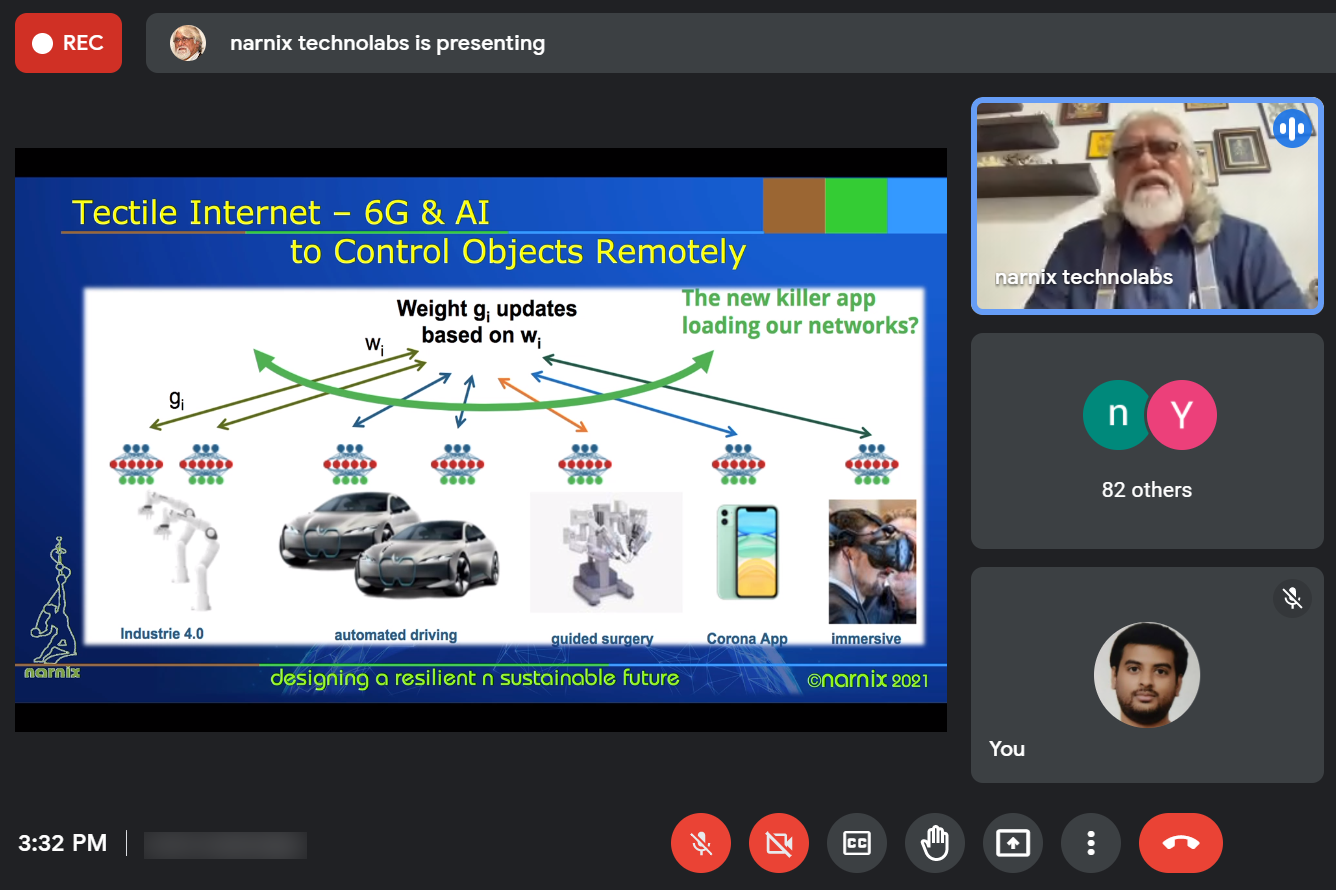Click your own 'You' video tile

click(x=1147, y=675)
